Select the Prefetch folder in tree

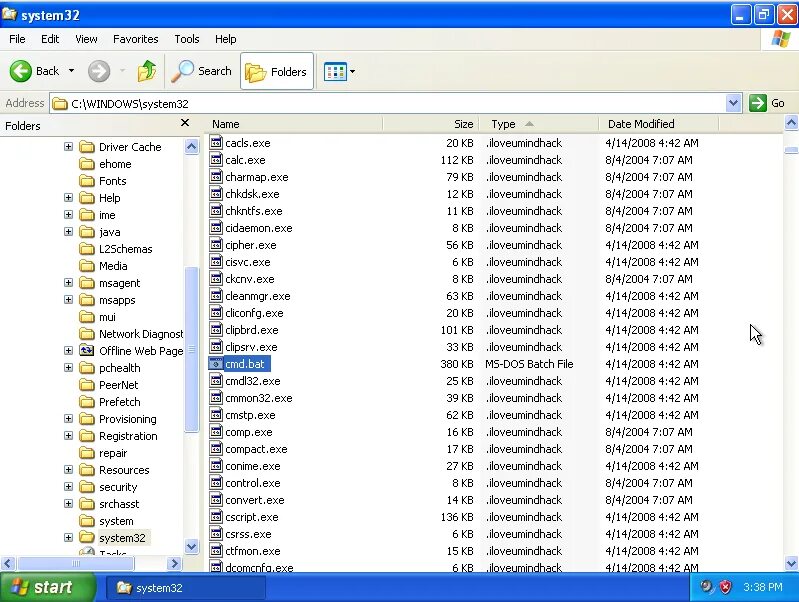point(119,402)
